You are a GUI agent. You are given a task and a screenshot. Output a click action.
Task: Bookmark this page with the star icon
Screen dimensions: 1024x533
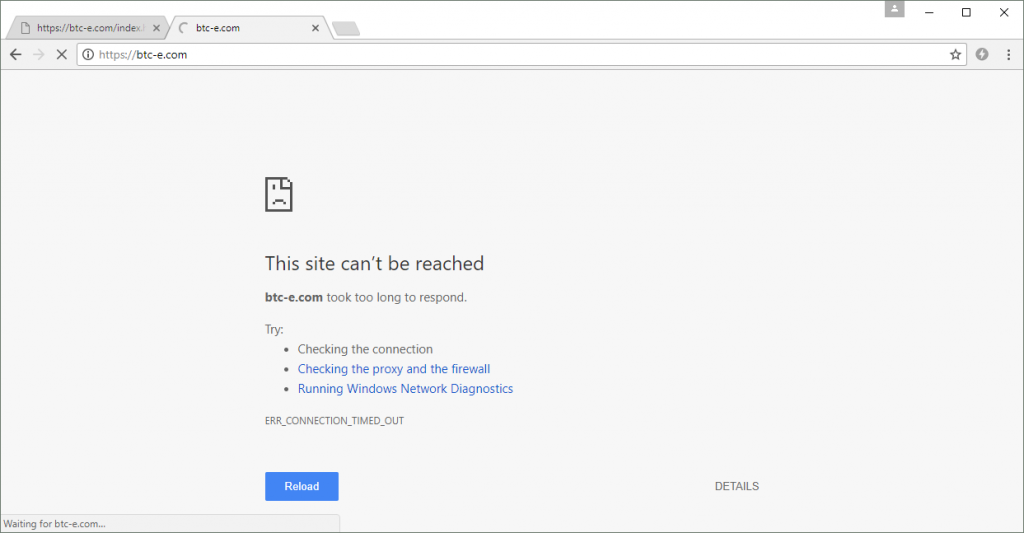955,55
